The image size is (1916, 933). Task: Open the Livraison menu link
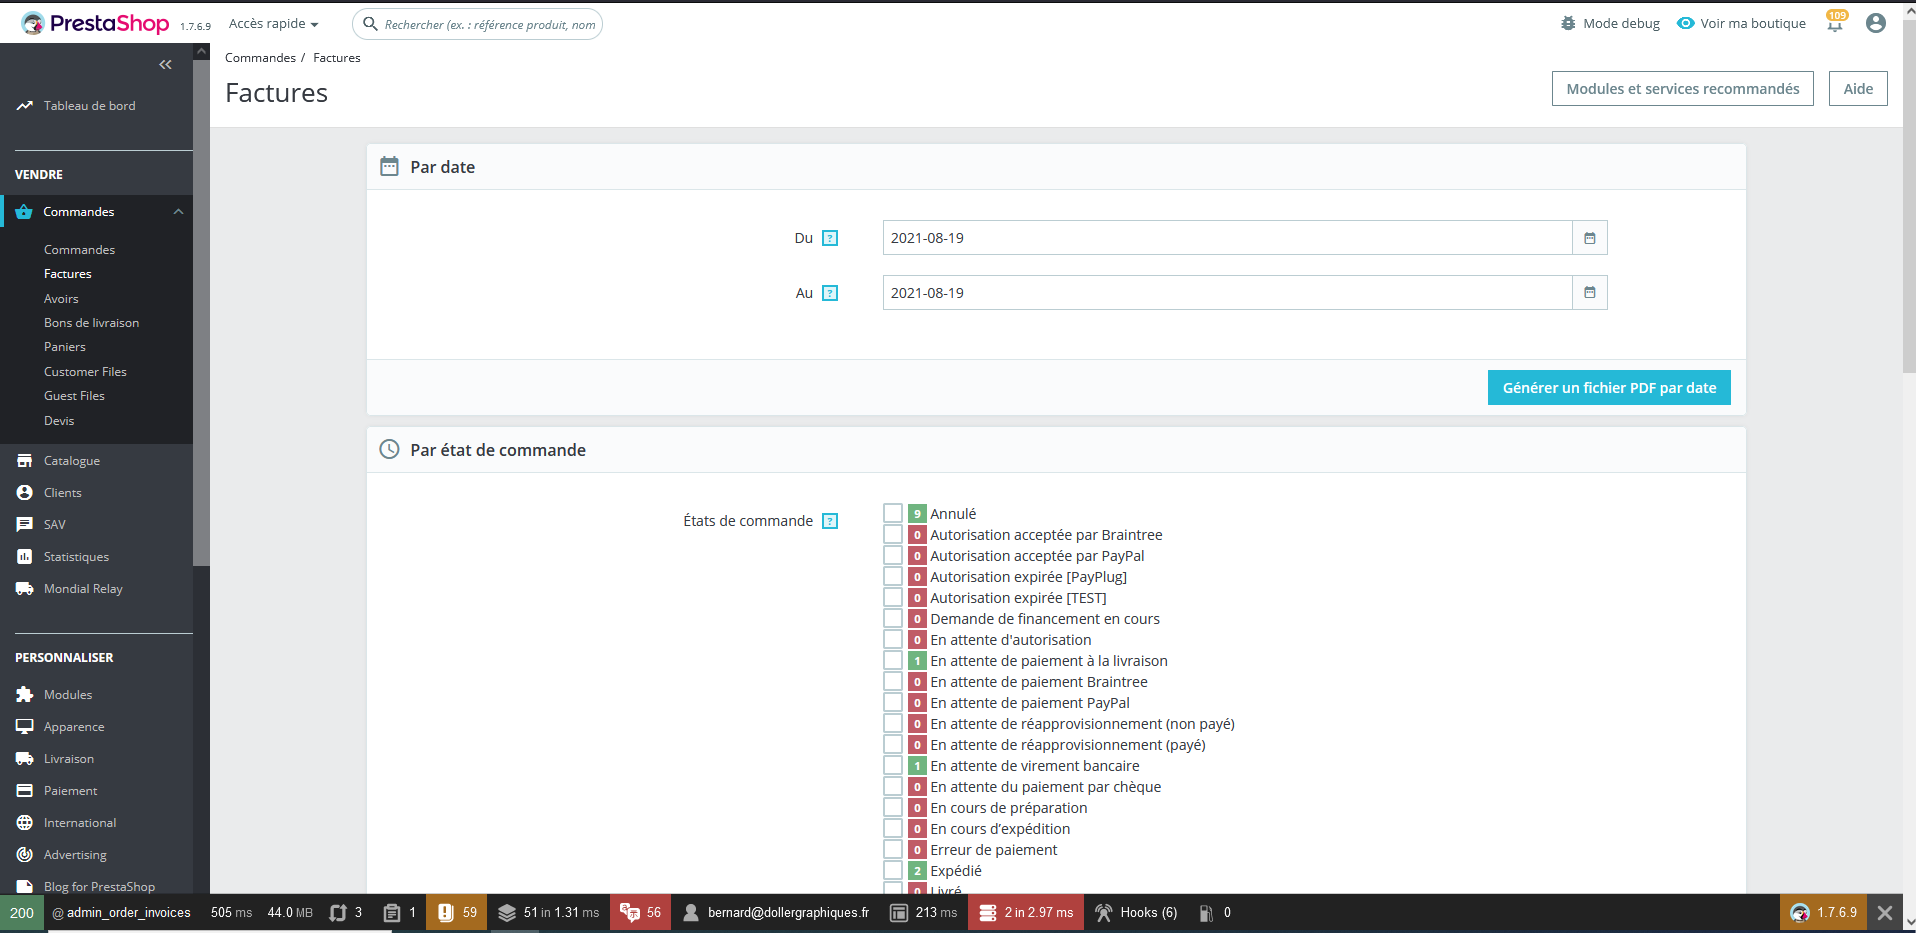tap(69, 759)
